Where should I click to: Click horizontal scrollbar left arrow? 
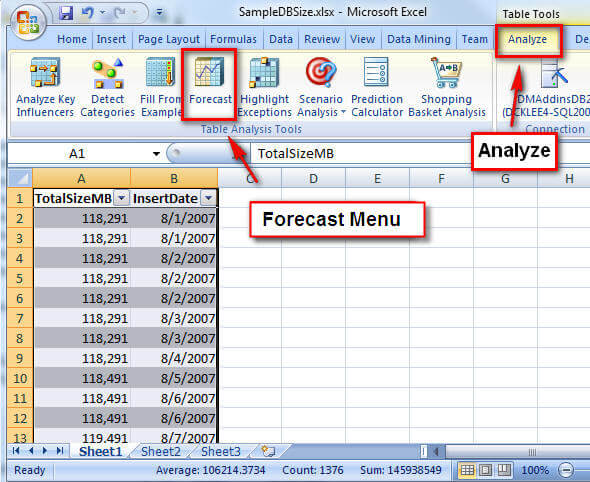point(436,451)
